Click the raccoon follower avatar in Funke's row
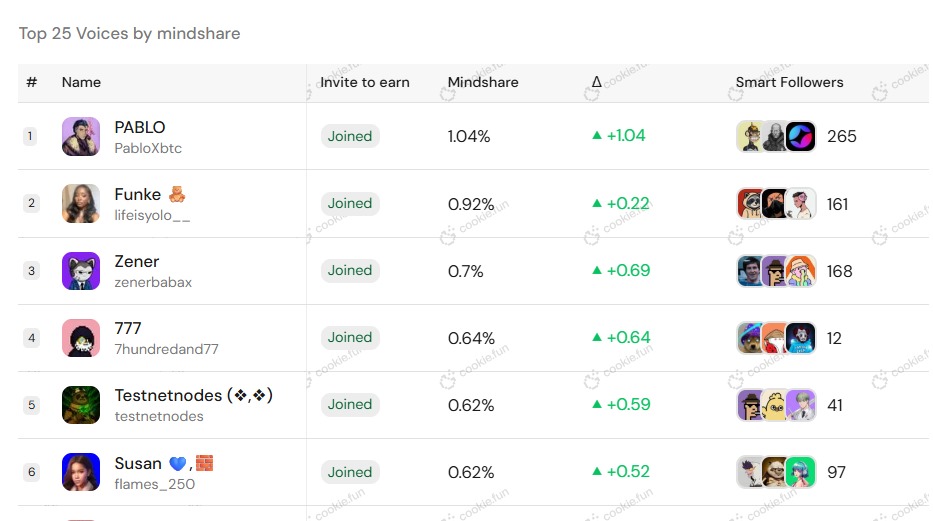 tap(750, 204)
